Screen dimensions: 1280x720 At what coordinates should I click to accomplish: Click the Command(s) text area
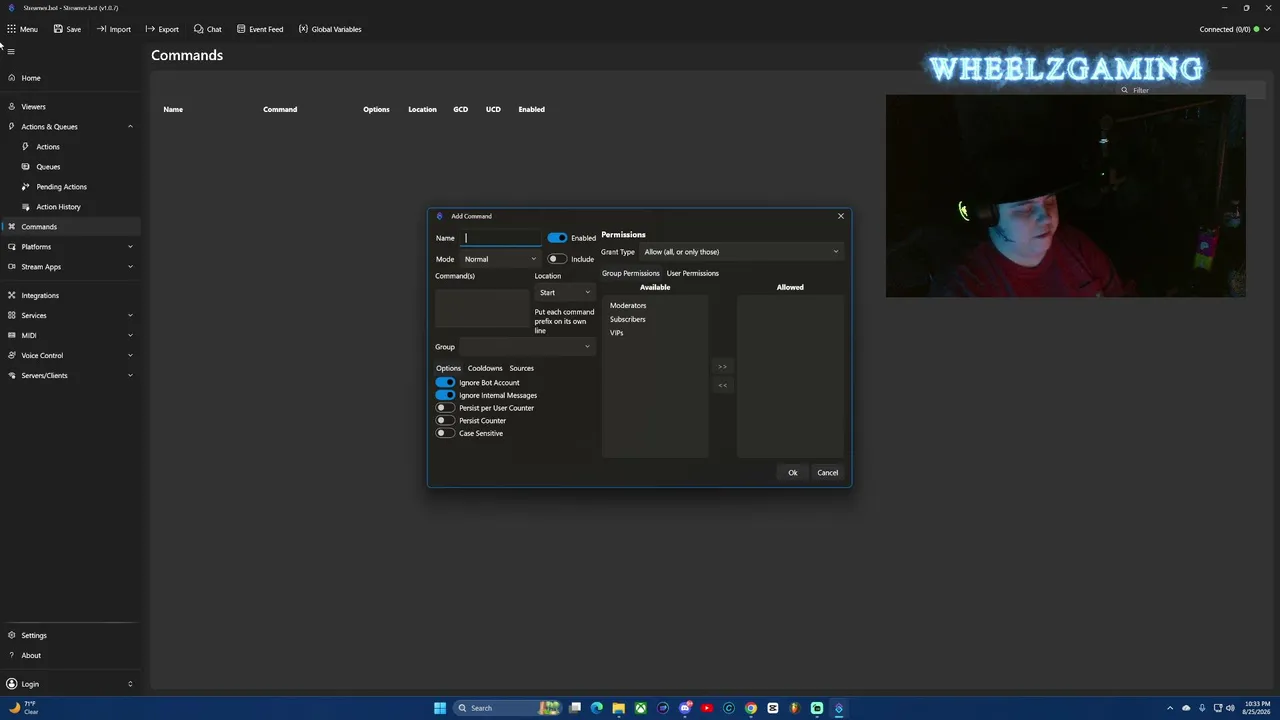point(482,308)
